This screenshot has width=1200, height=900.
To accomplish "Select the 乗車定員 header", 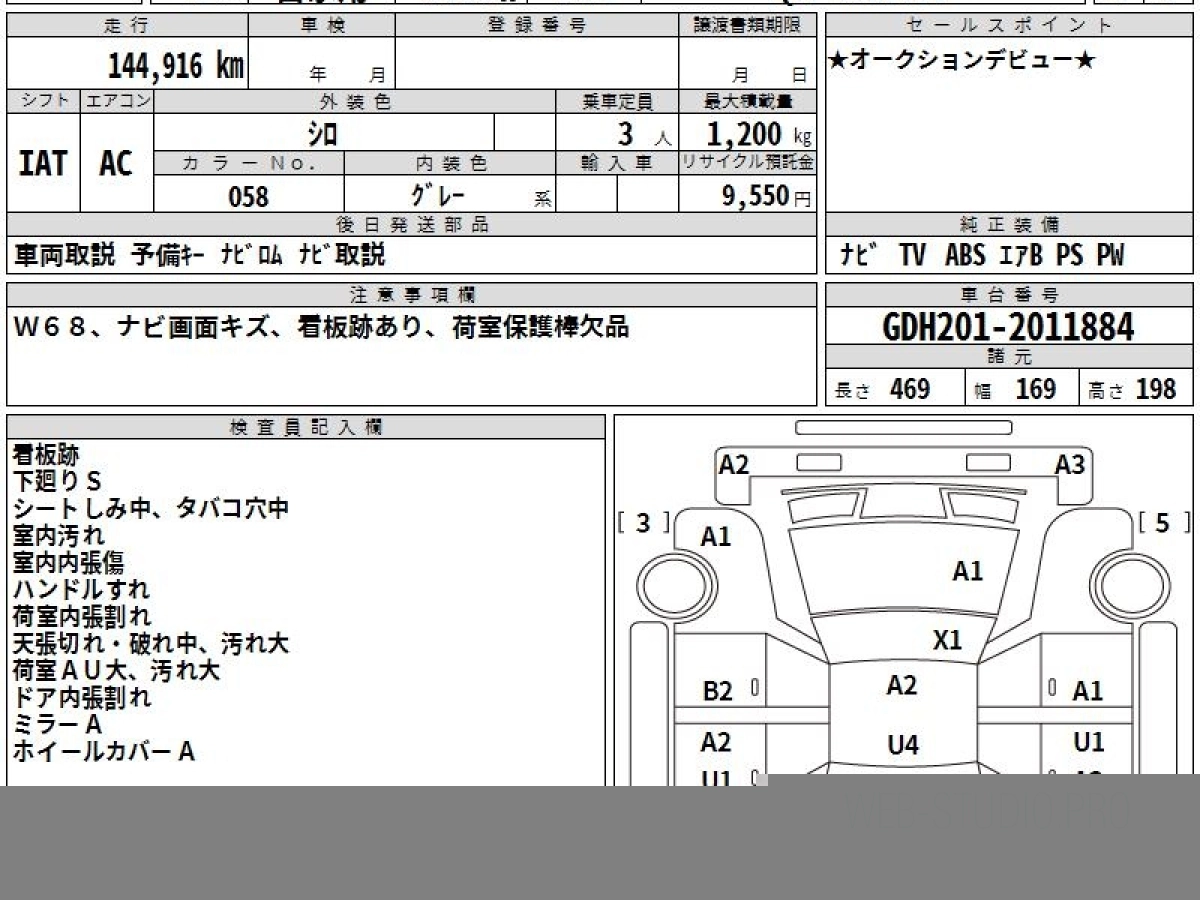I will point(617,101).
